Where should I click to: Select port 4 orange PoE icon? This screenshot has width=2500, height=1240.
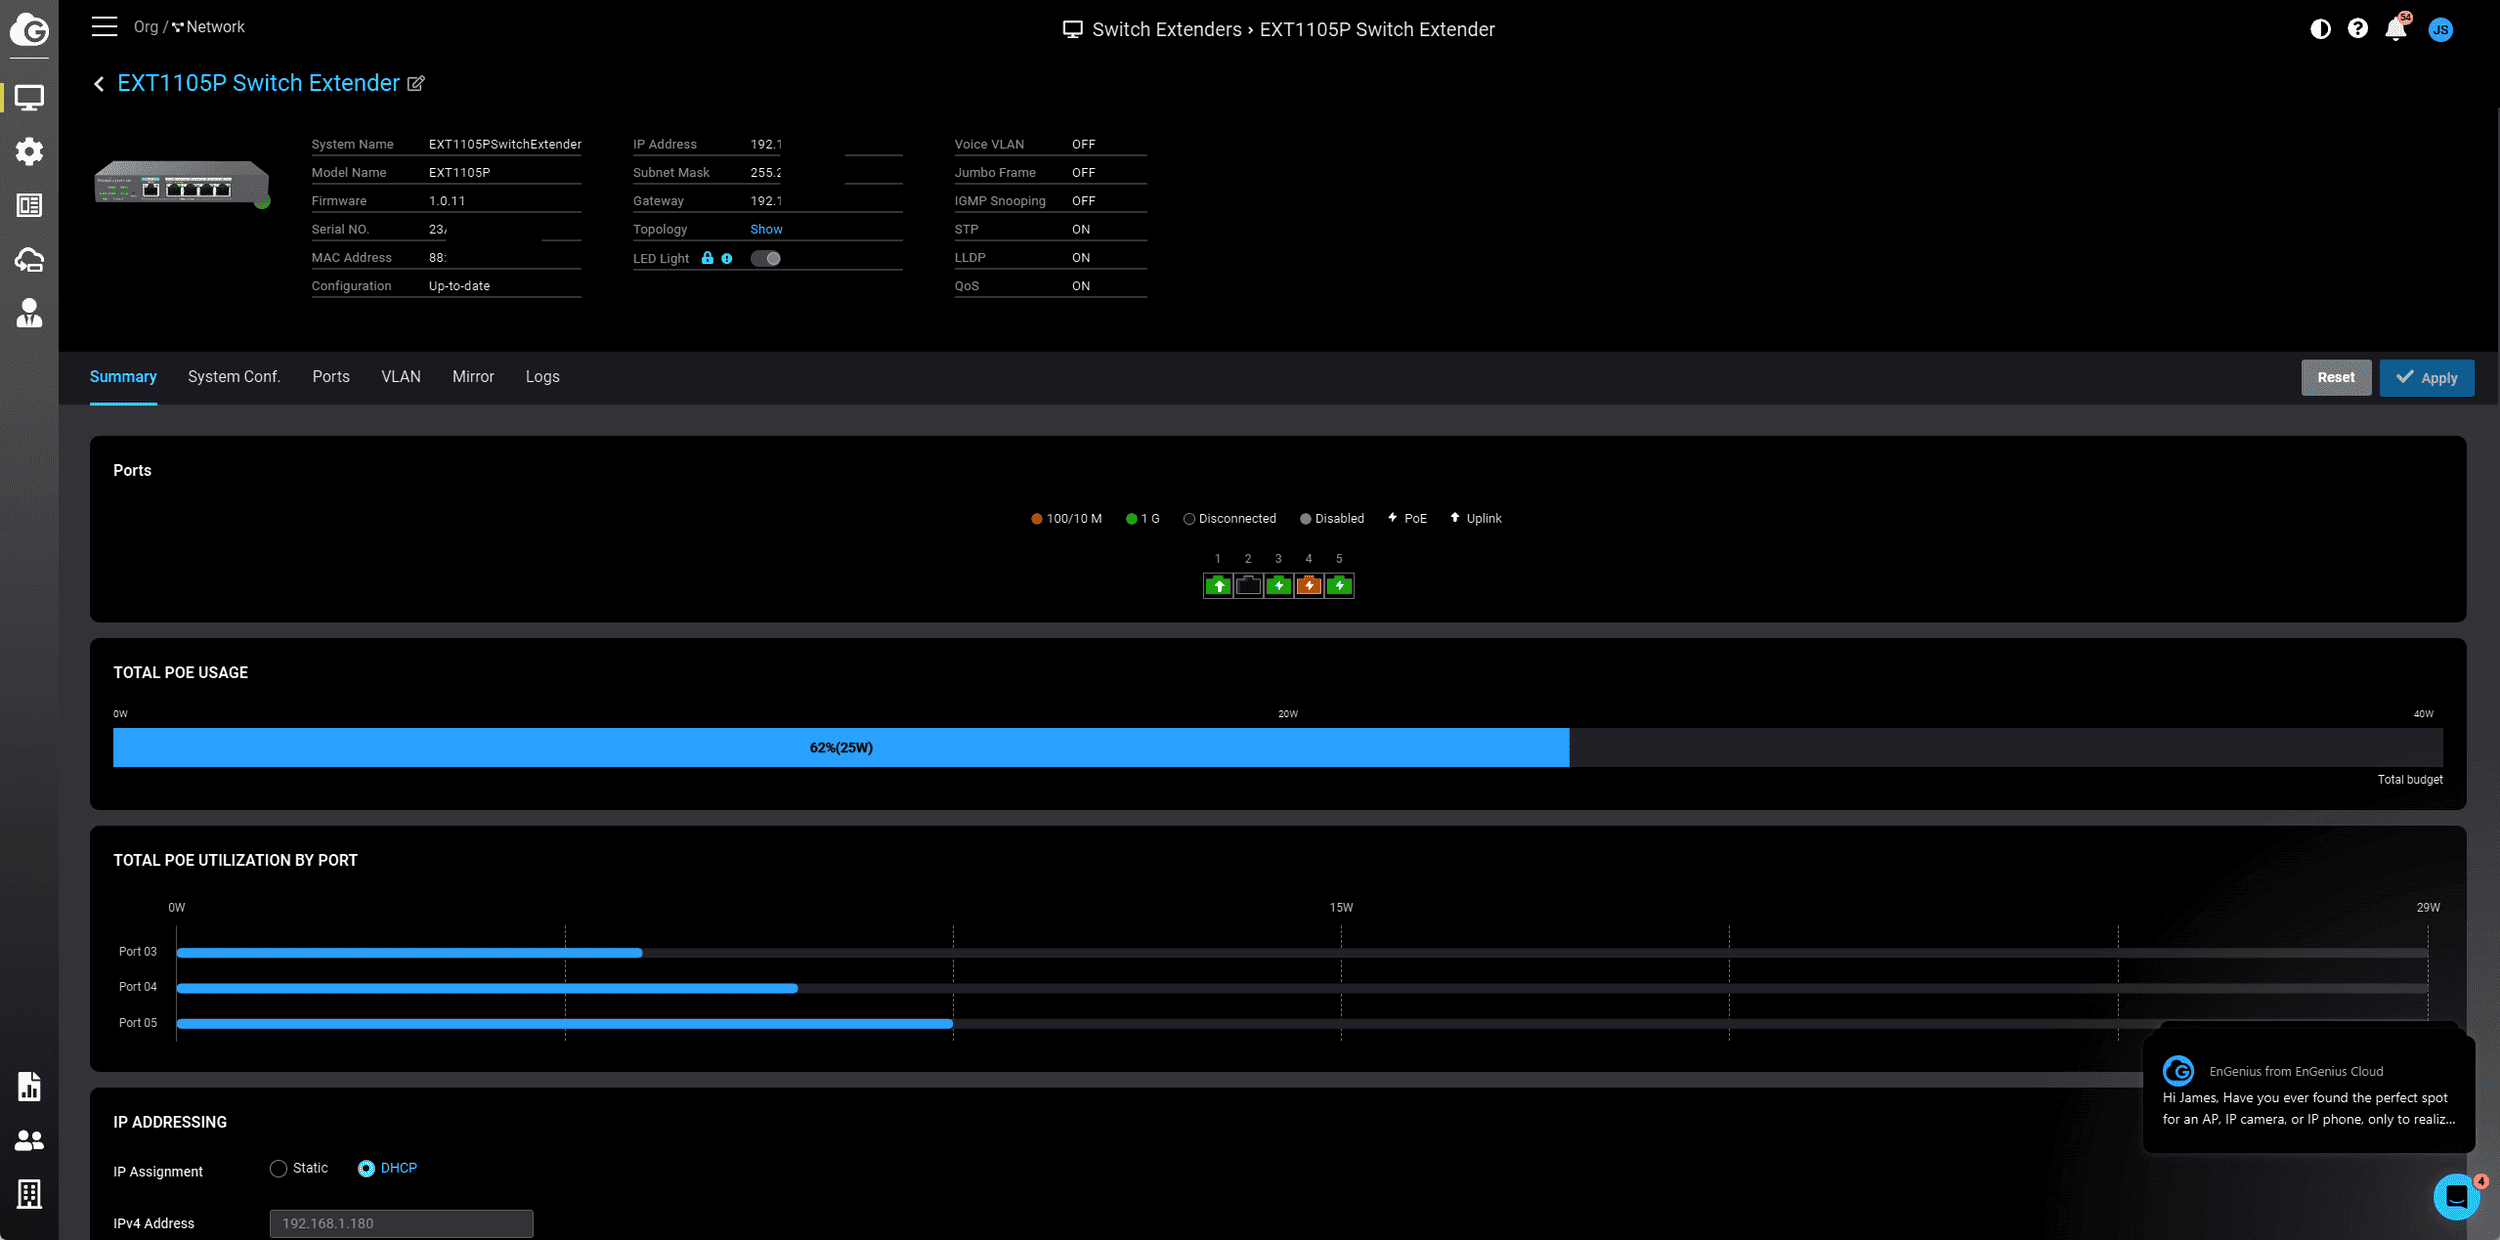(x=1308, y=586)
